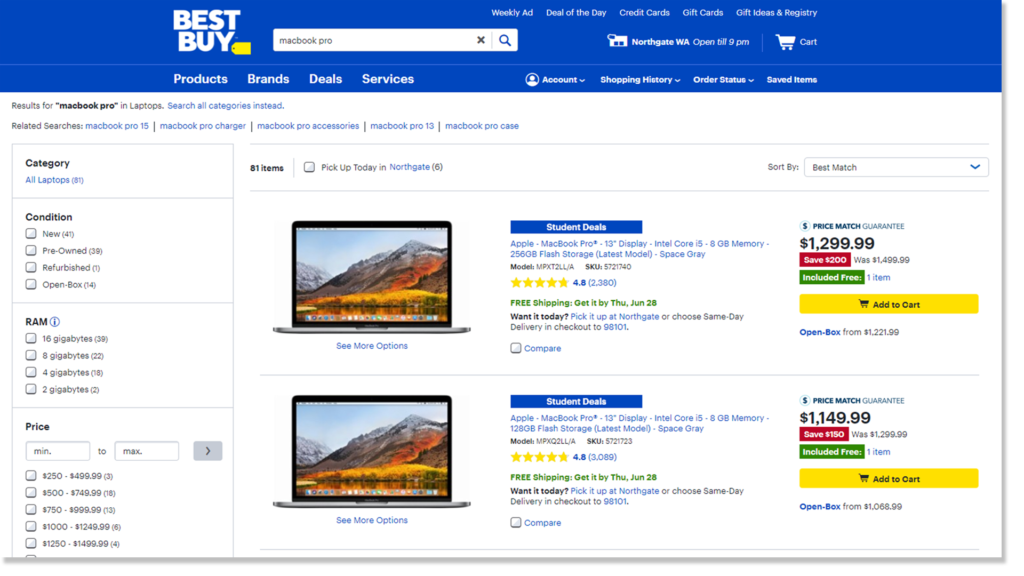This screenshot has height=576, width=1024.
Task: Open related search macbook pro 13
Action: pos(402,126)
